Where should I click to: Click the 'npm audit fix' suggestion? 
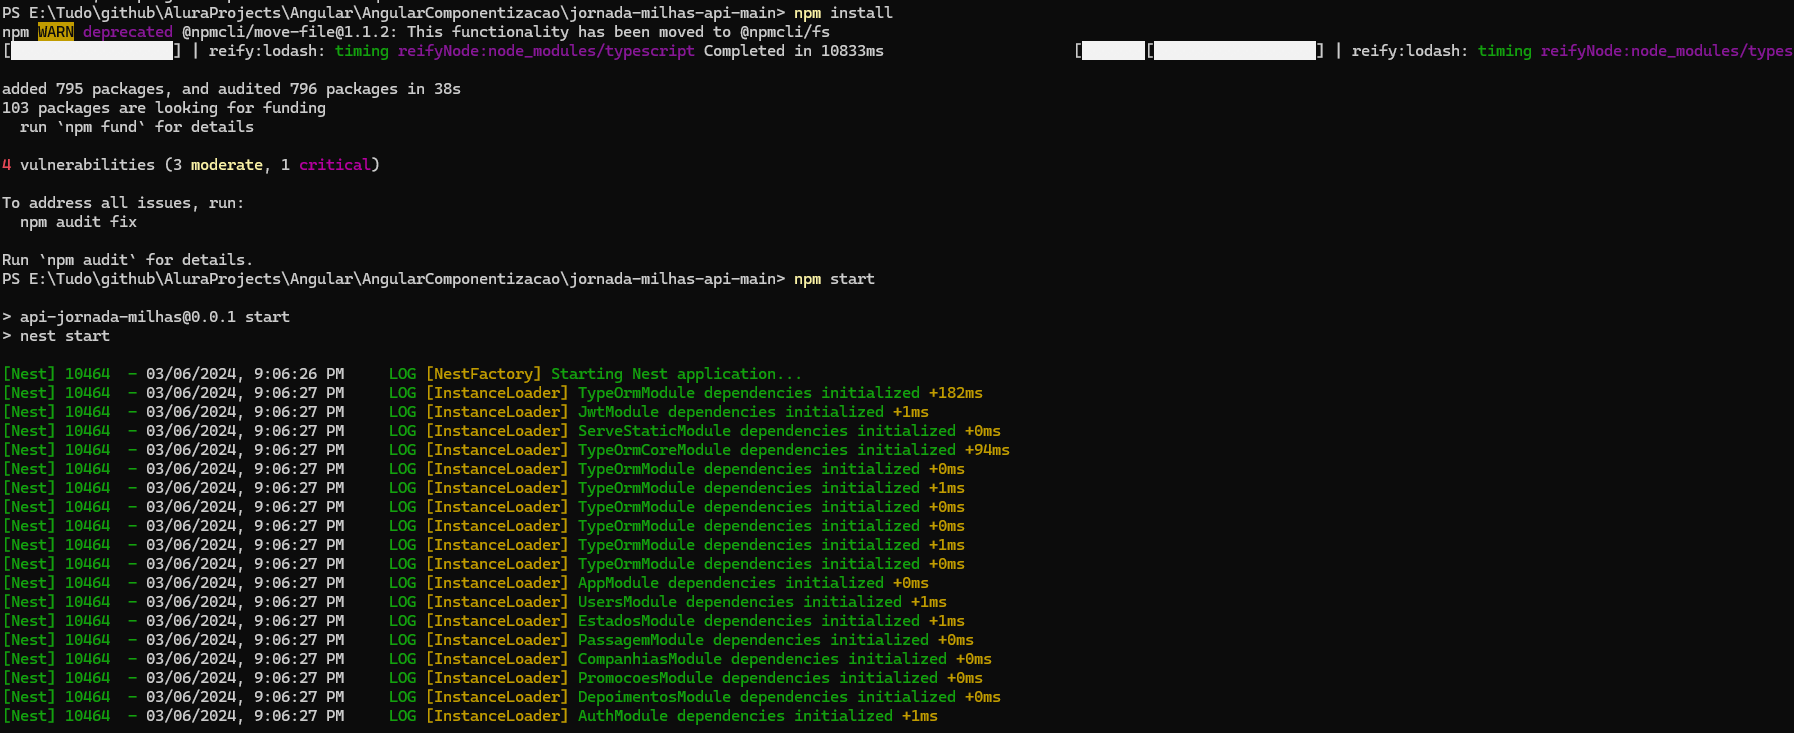click(x=79, y=222)
